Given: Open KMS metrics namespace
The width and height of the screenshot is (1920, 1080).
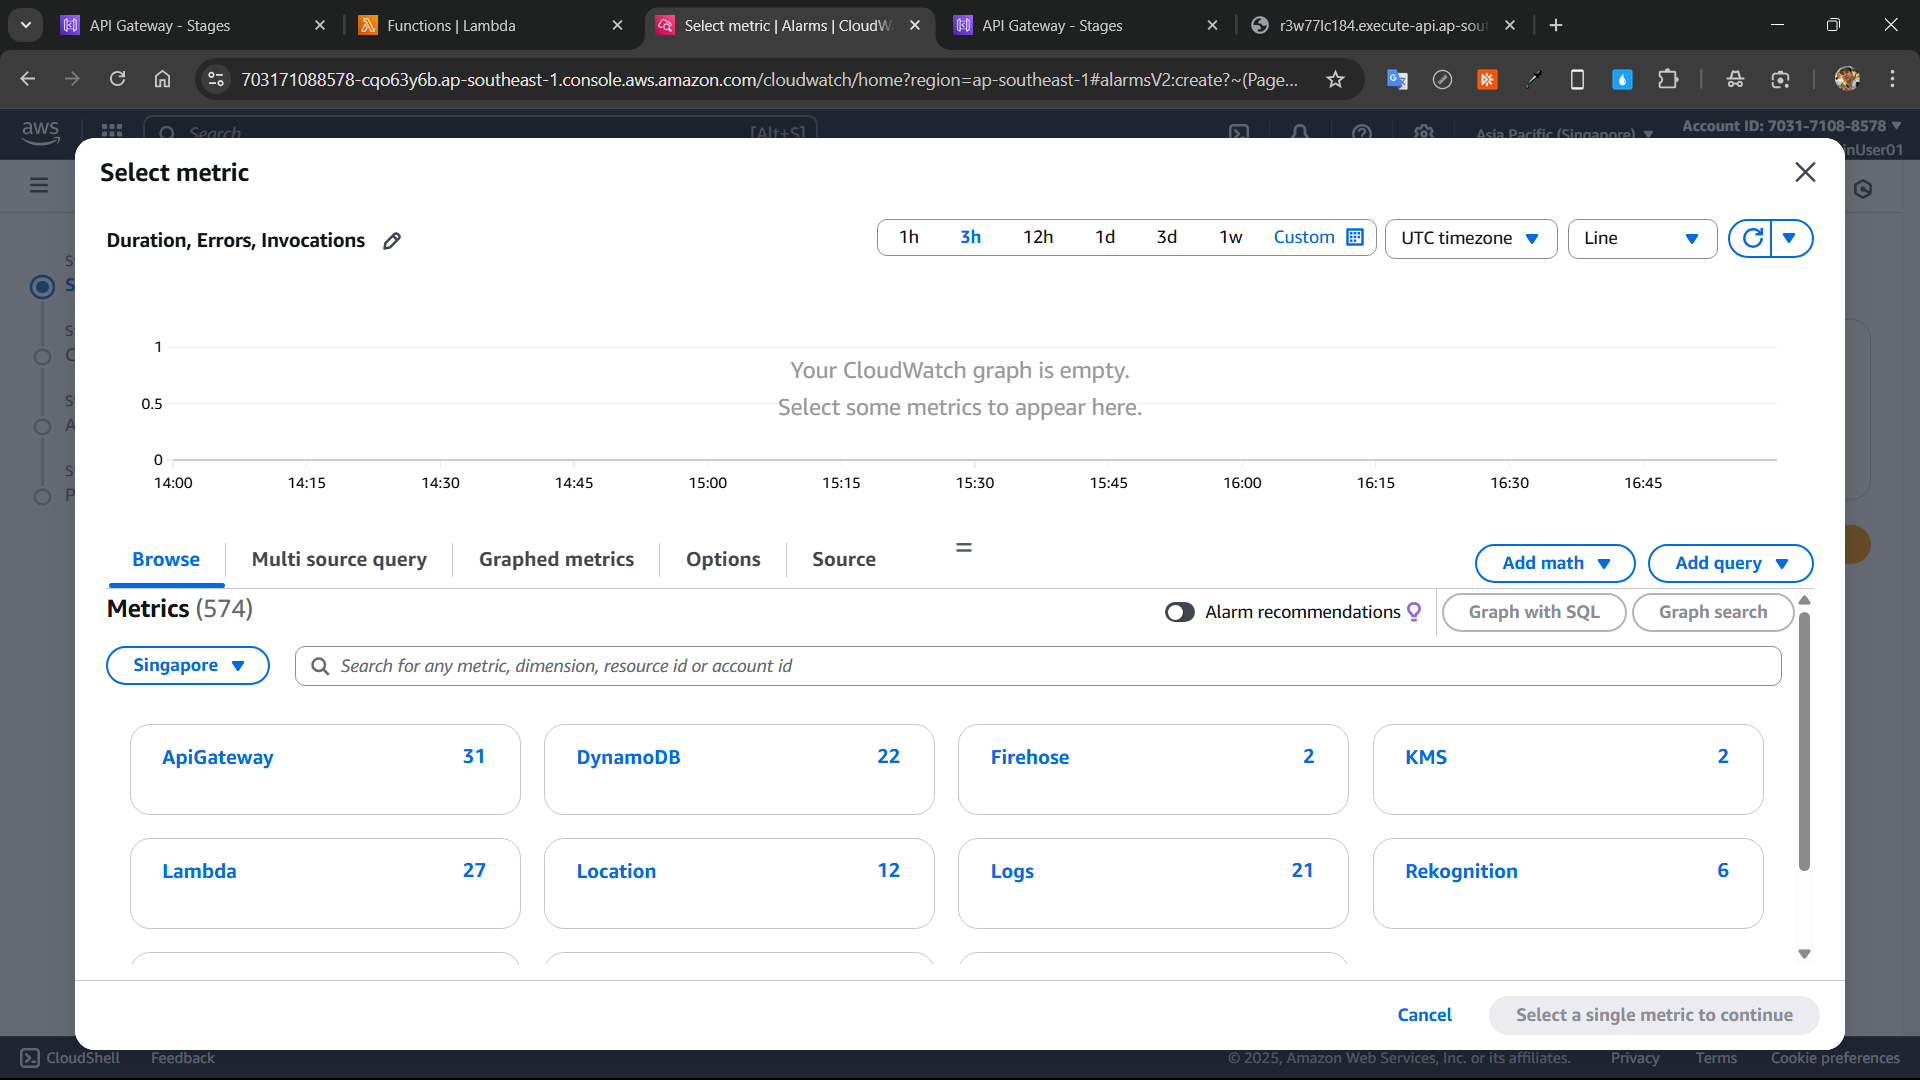Looking at the screenshot, I should coord(1568,769).
